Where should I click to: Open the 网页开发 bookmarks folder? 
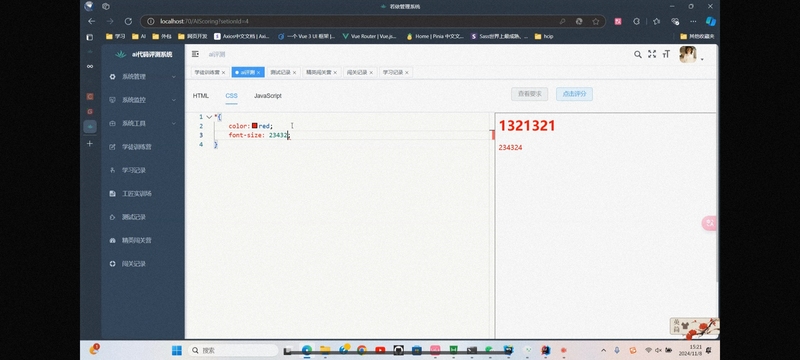pos(192,37)
